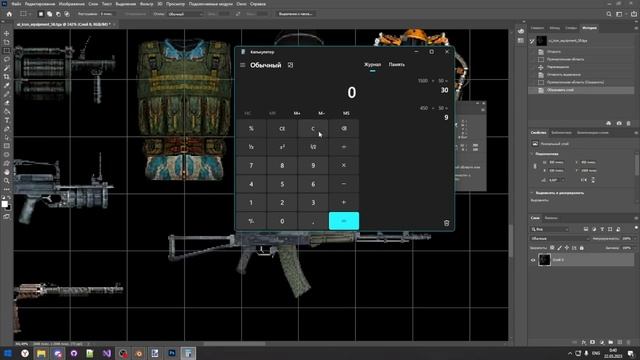Clear calculator history with trash icon
Viewport: 640px width, 360px height.
(x=447, y=223)
